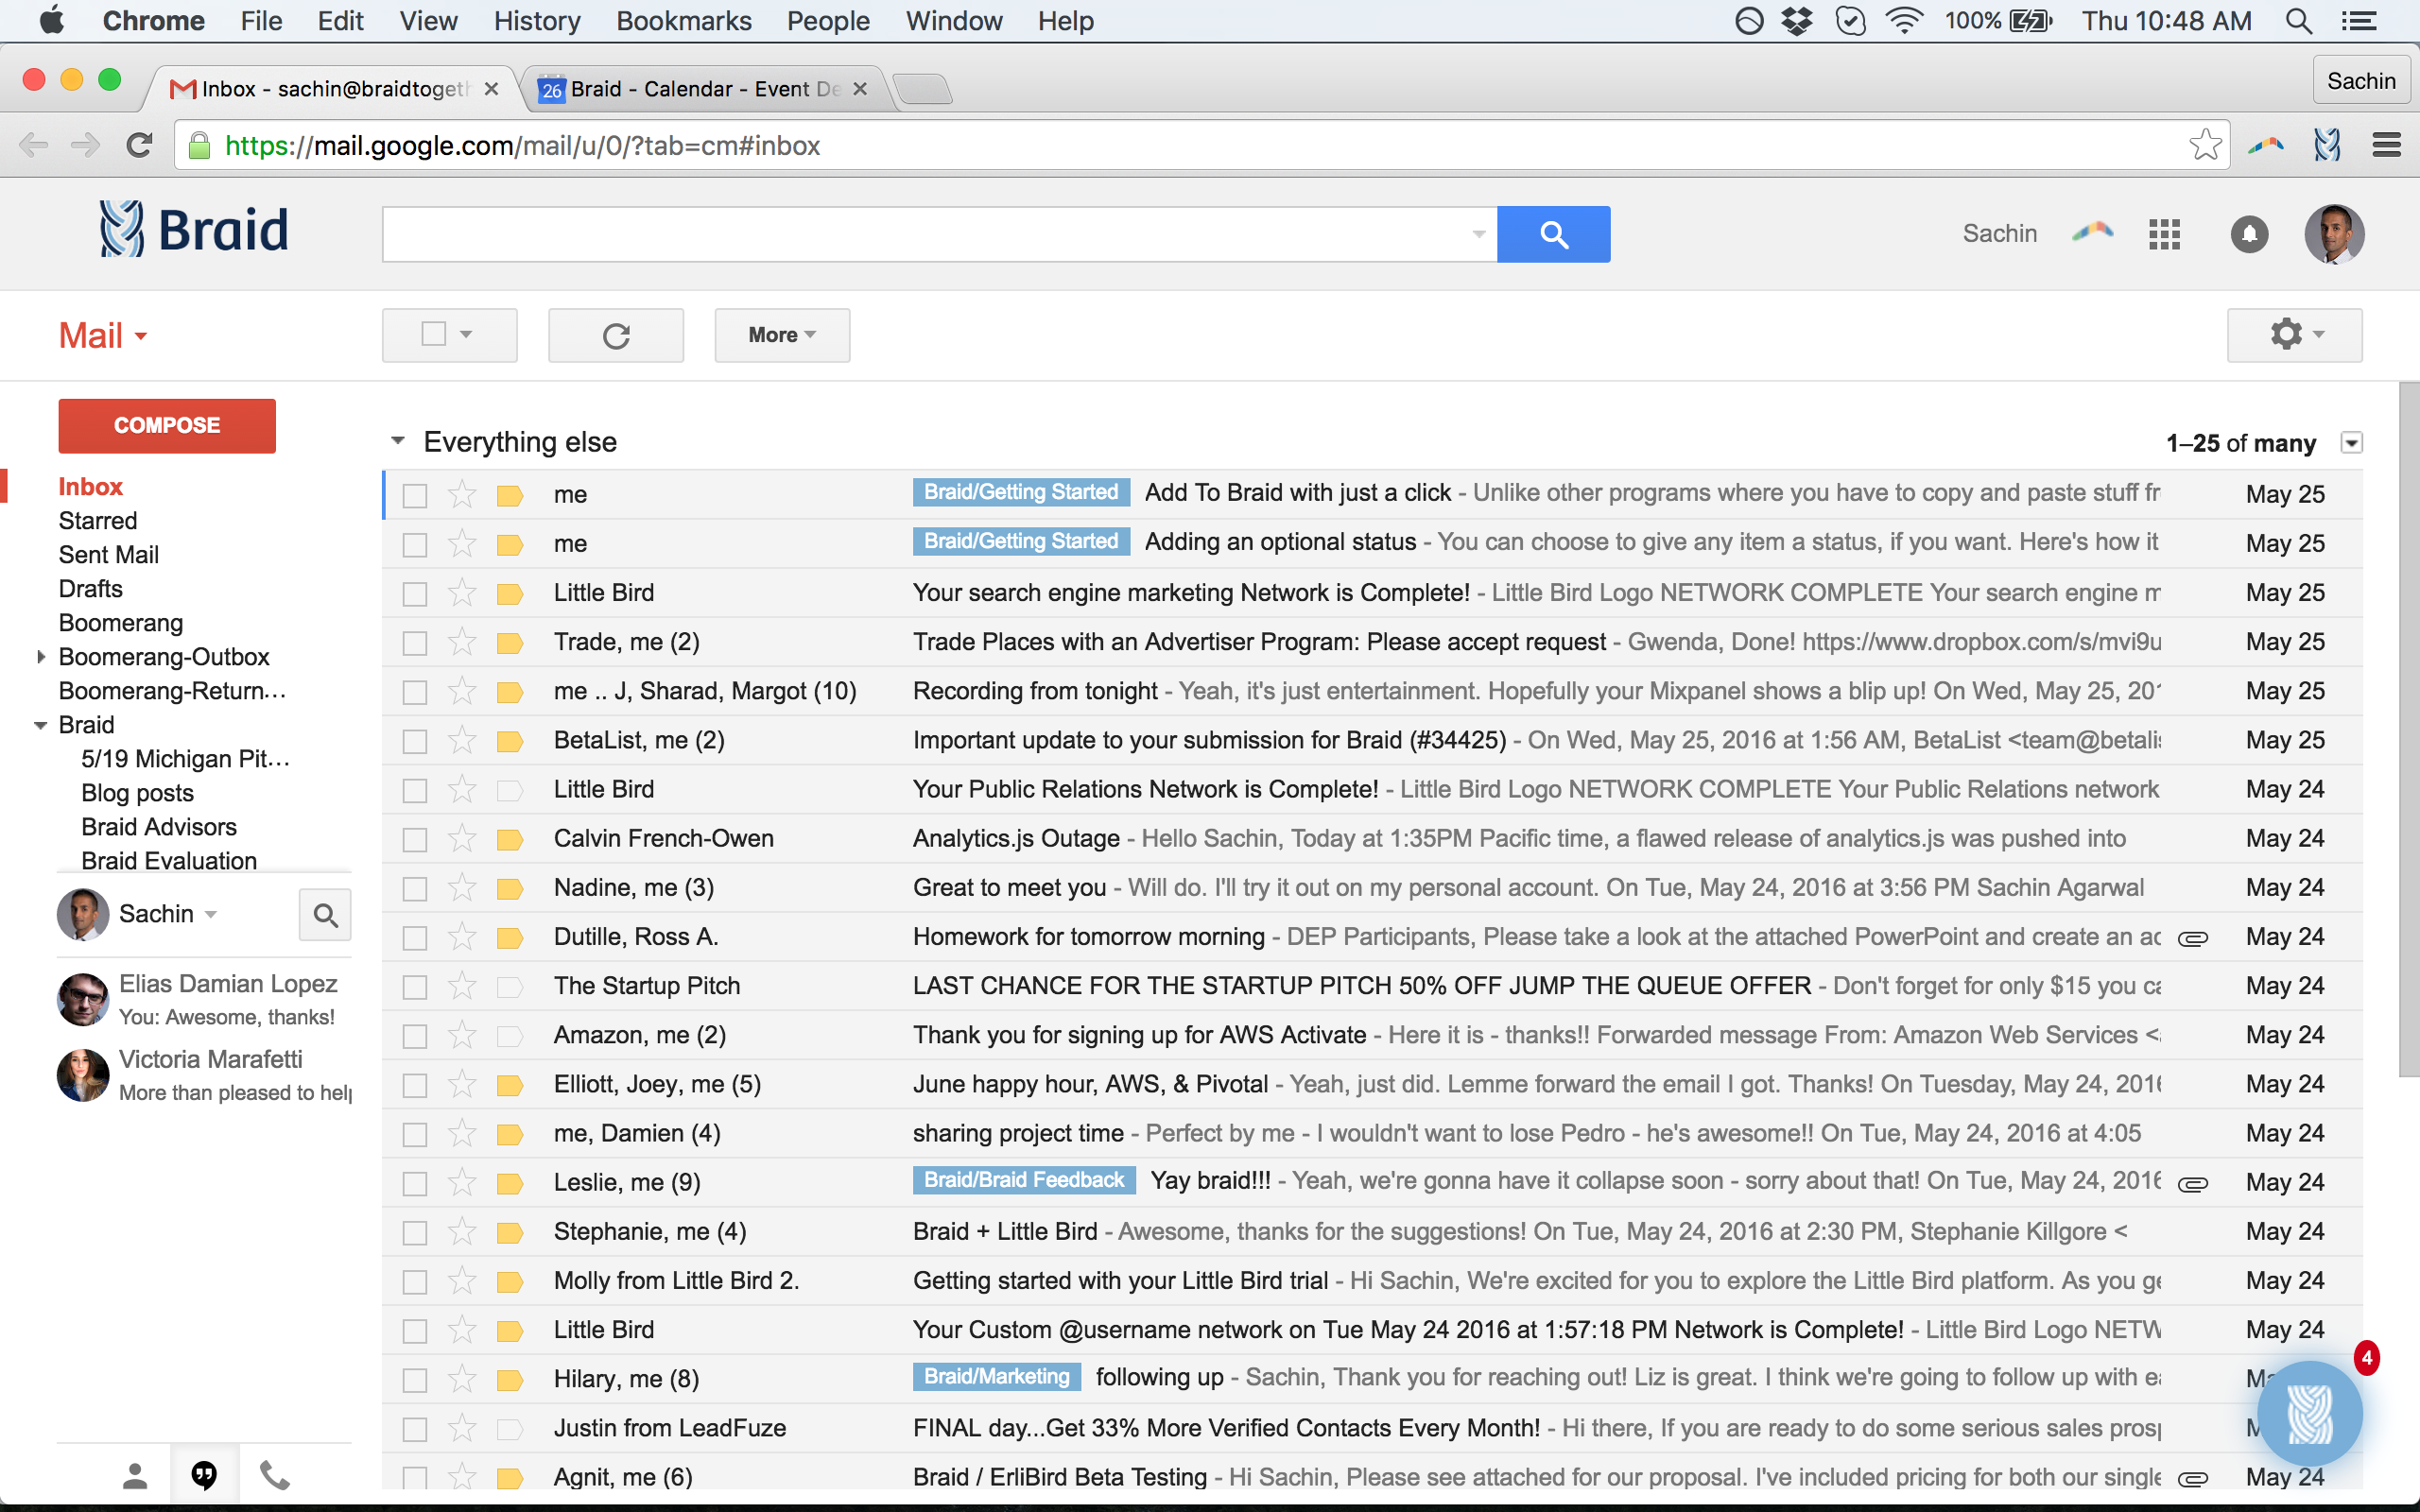Screen dimensions: 2420x1512
Task: Open the Bookmarks menu
Action: click(683, 21)
